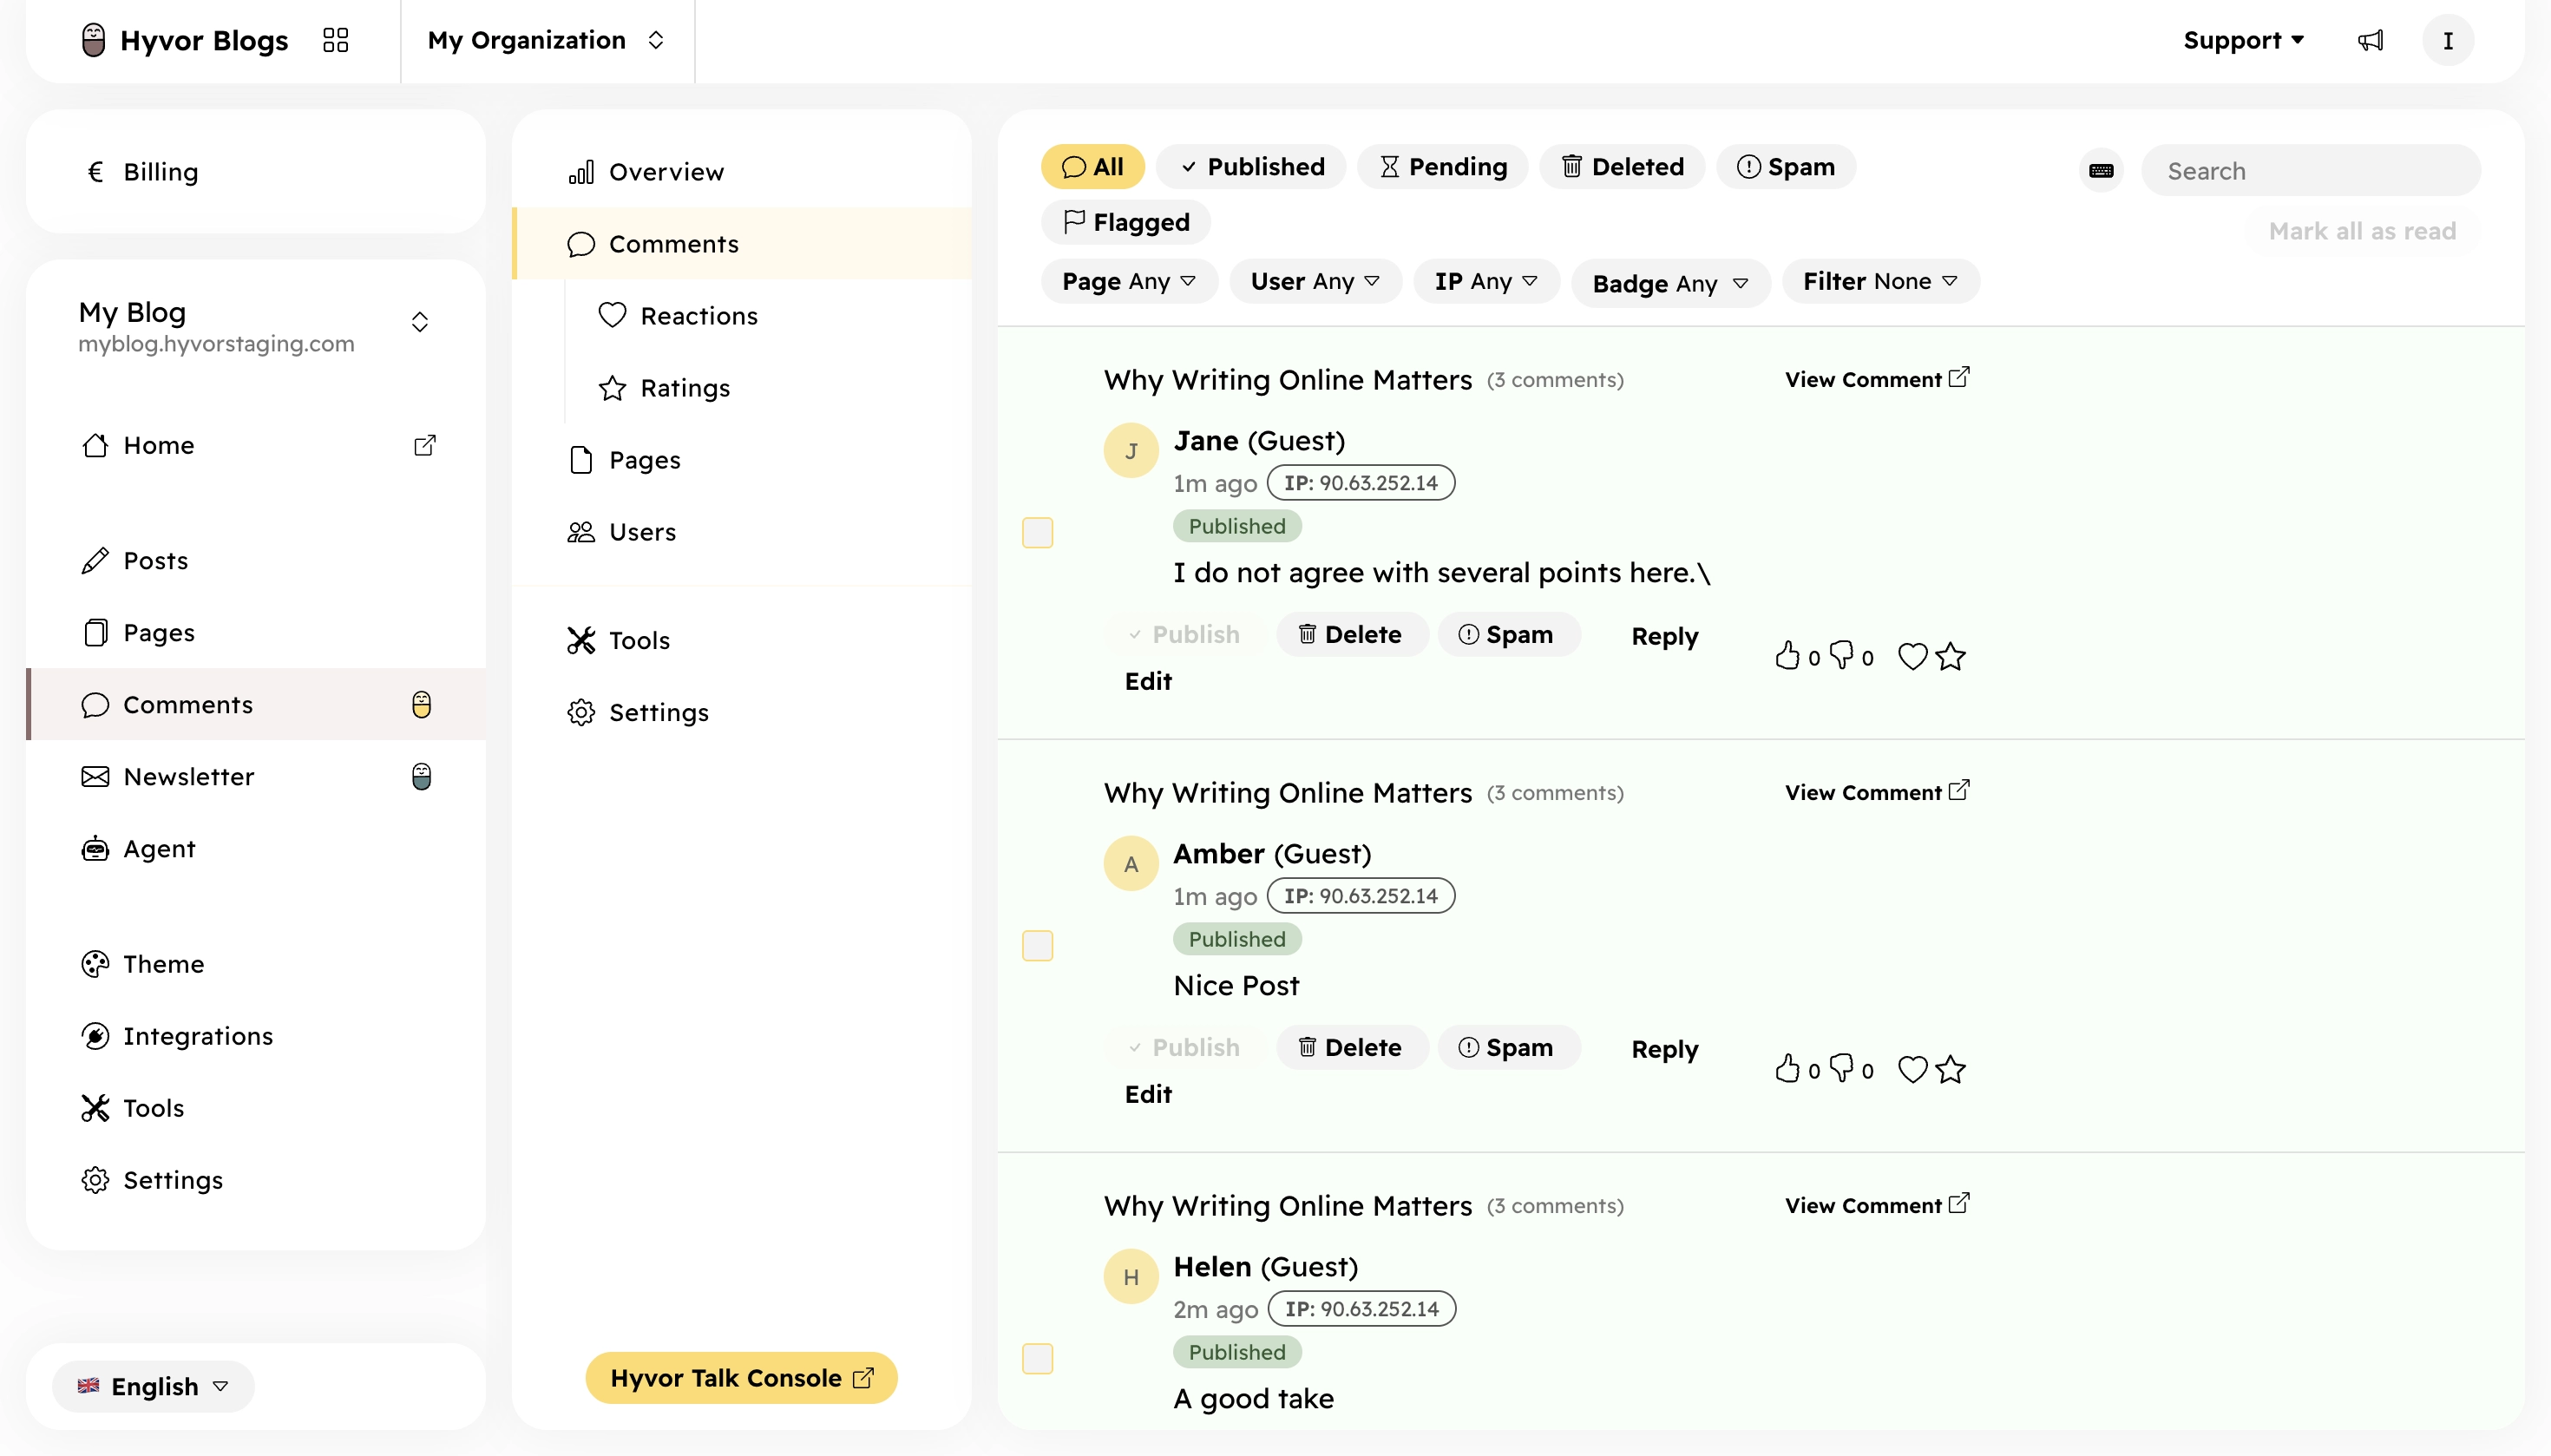Click the announcements megaphone icon

pos(2370,40)
